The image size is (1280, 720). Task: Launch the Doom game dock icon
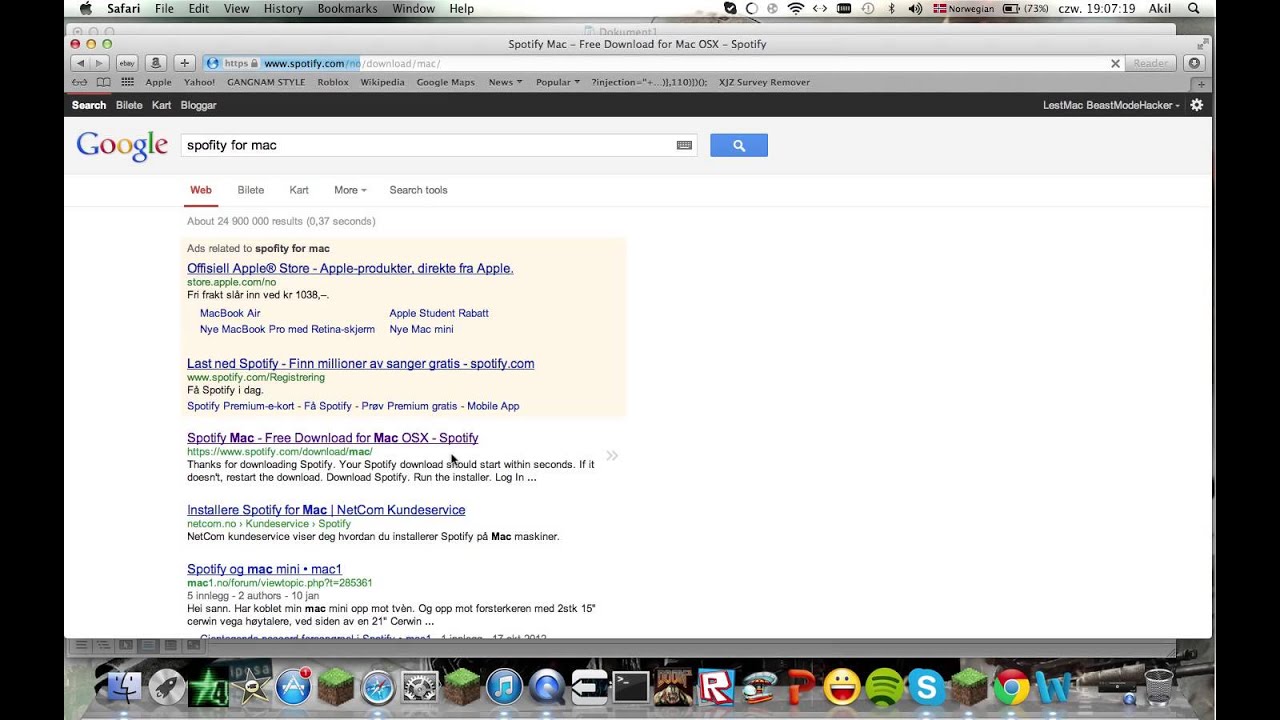pos(674,687)
